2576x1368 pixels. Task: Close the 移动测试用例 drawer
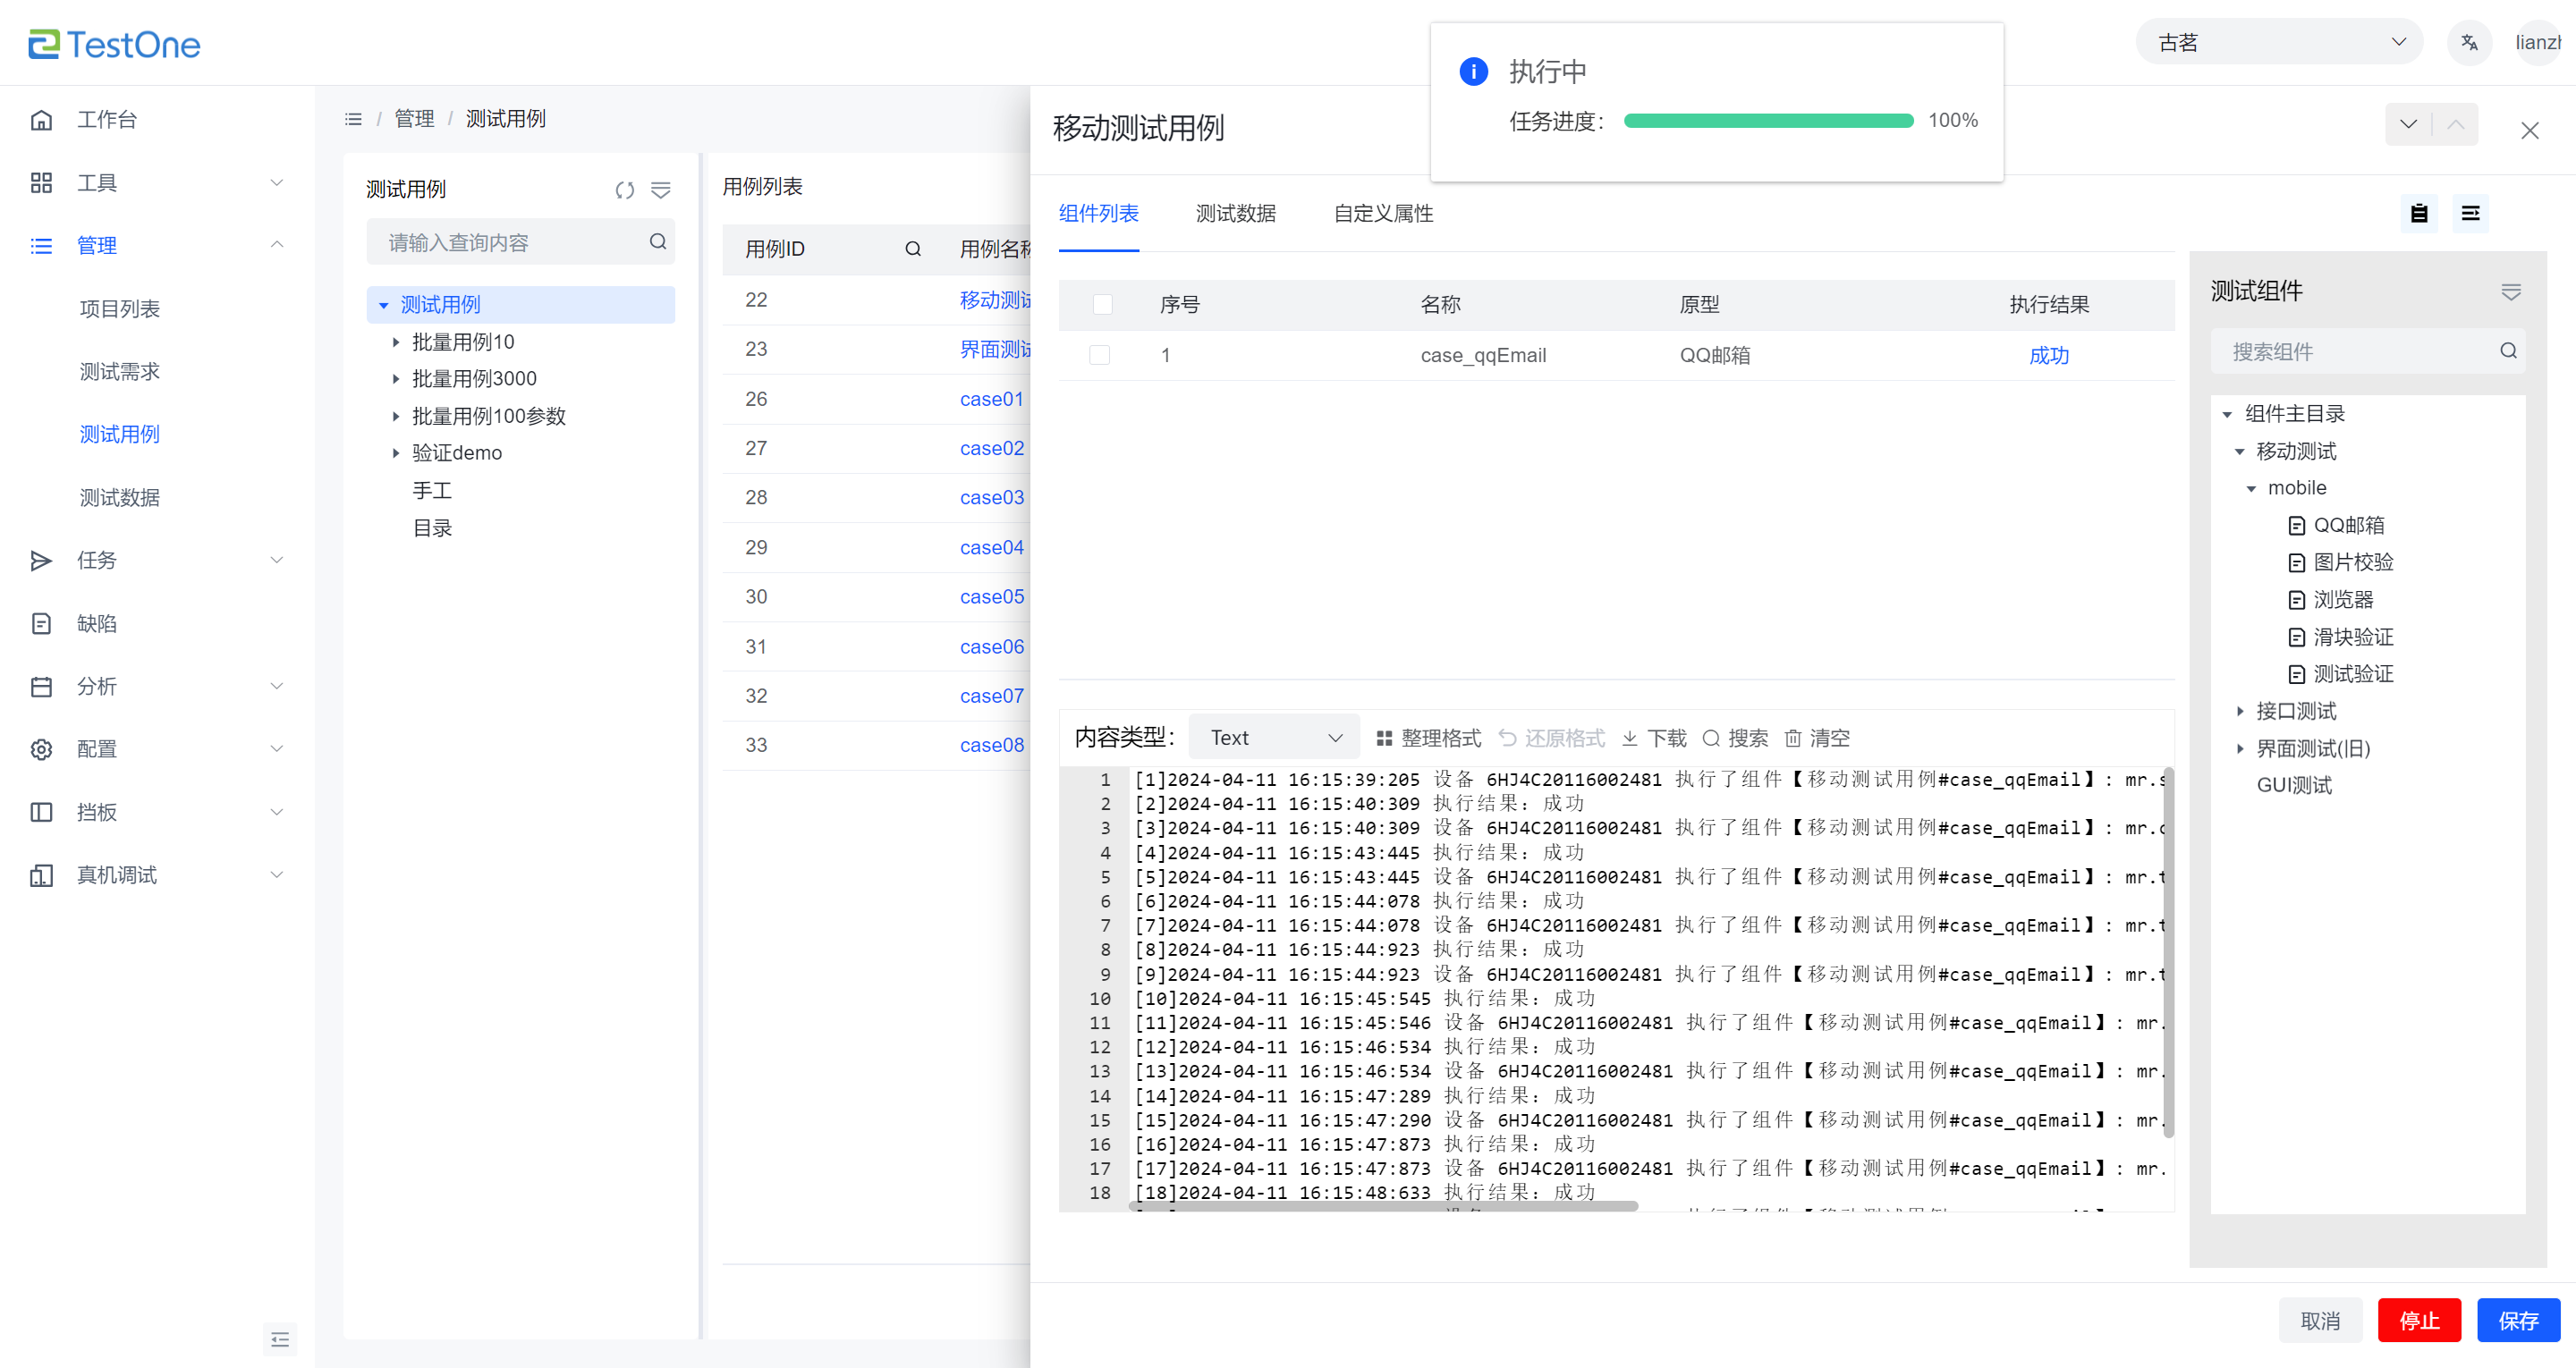(x=2530, y=131)
